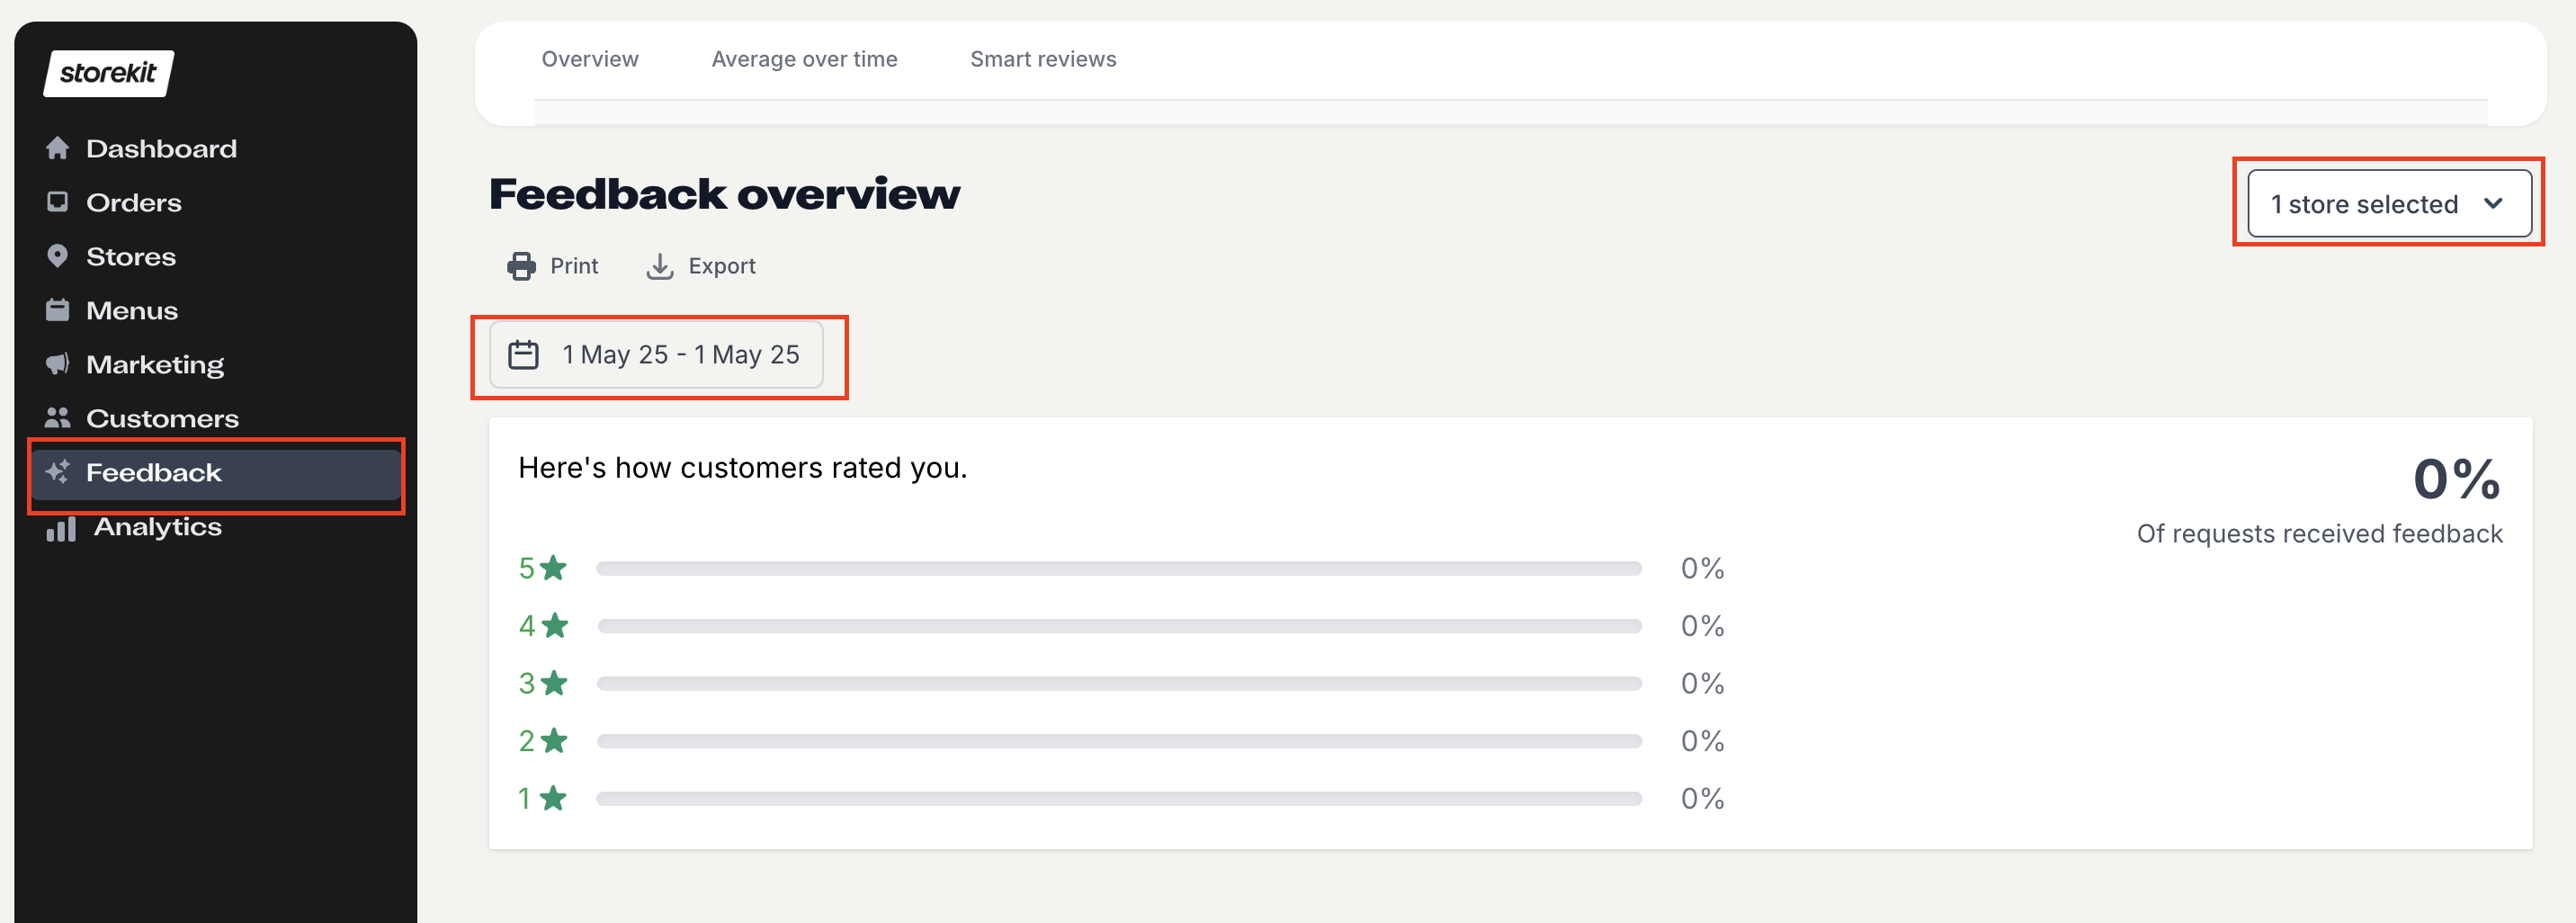Click the storekit logo
2576x923 pixels.
pos(108,73)
